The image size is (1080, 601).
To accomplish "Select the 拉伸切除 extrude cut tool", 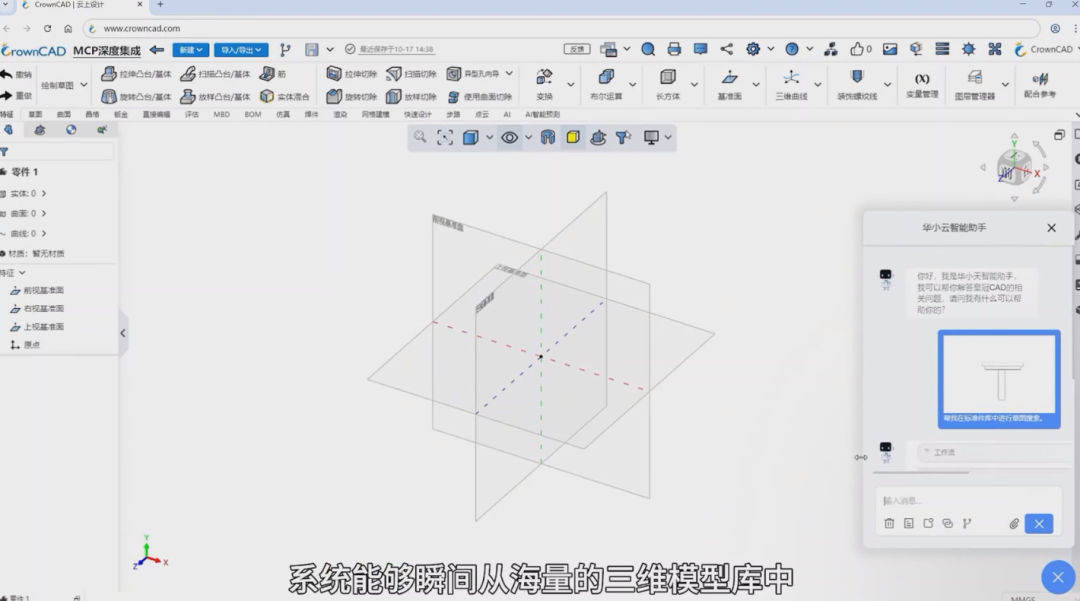I will pos(351,74).
